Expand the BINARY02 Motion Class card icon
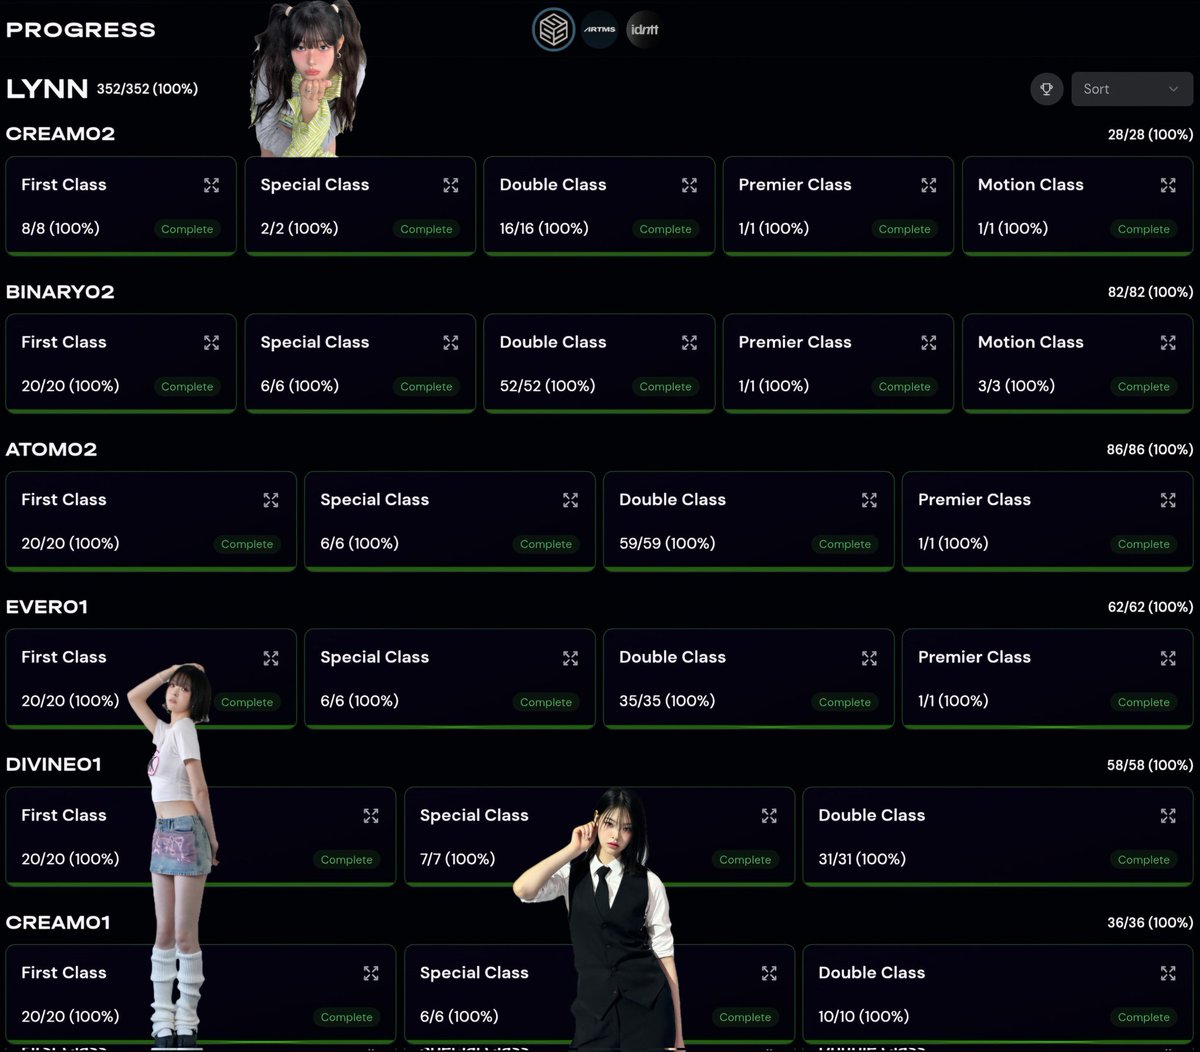The image size is (1200, 1052). 1168,342
